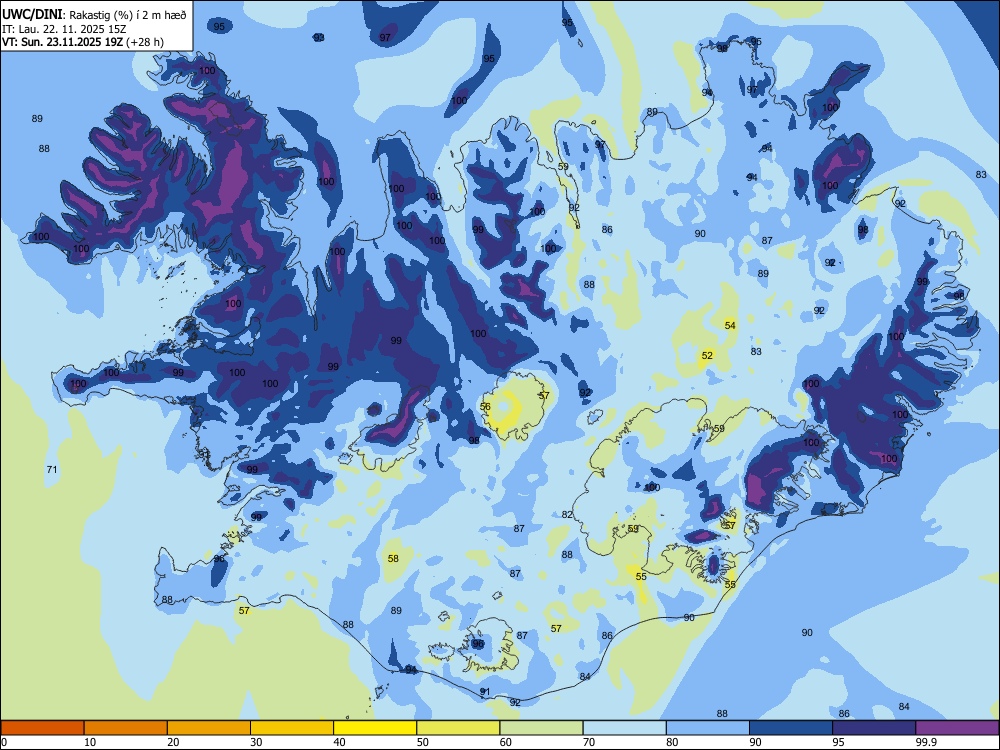This screenshot has width=1000, height=750.
Task: Click the '54' humidity value on the map
Action: point(730,325)
